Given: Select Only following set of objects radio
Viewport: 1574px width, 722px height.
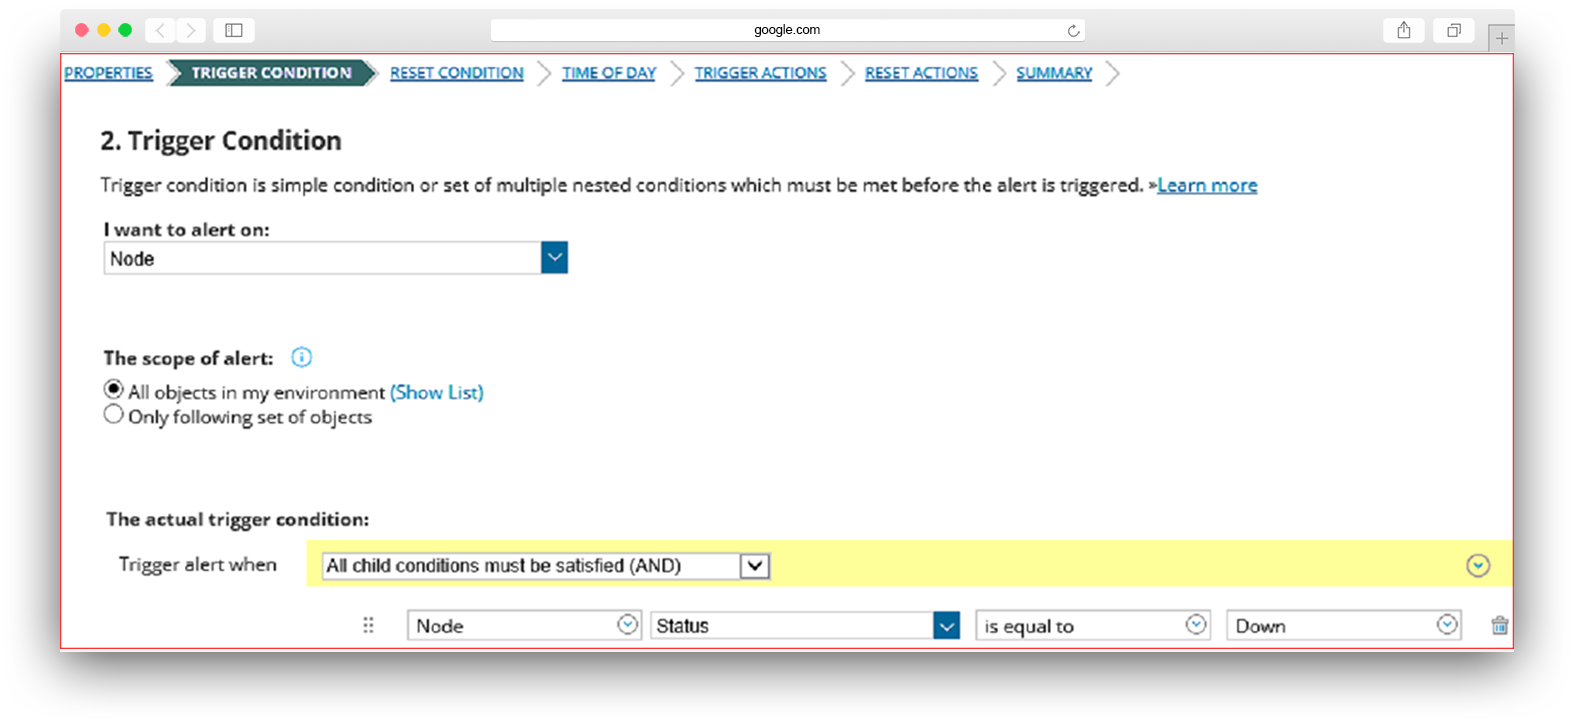Looking at the screenshot, I should (x=114, y=414).
